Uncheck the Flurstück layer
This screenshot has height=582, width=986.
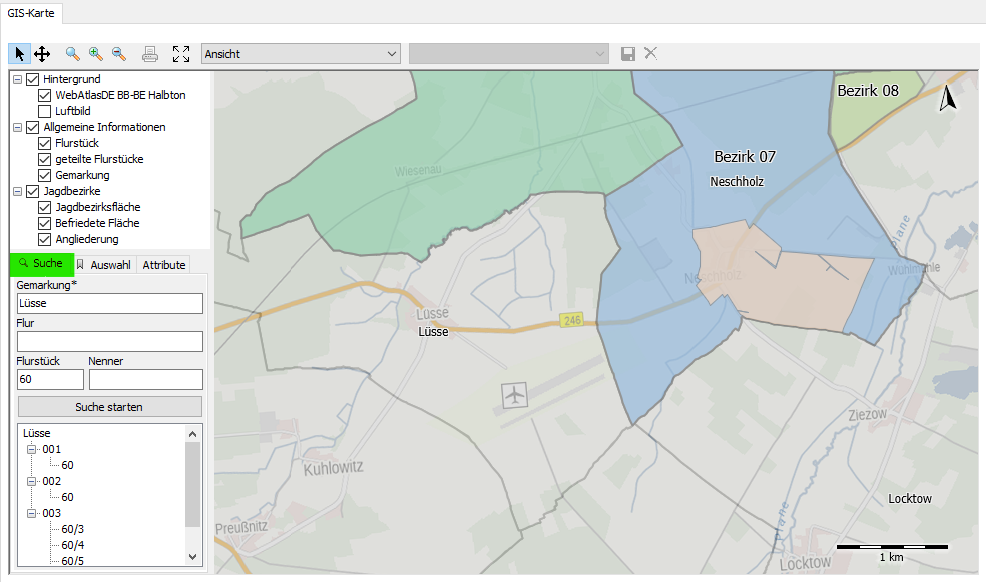pos(45,143)
